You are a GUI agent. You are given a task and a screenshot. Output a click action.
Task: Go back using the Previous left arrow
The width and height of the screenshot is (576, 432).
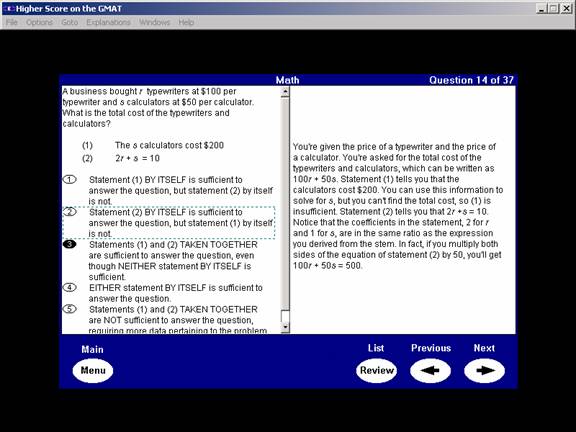pos(430,371)
